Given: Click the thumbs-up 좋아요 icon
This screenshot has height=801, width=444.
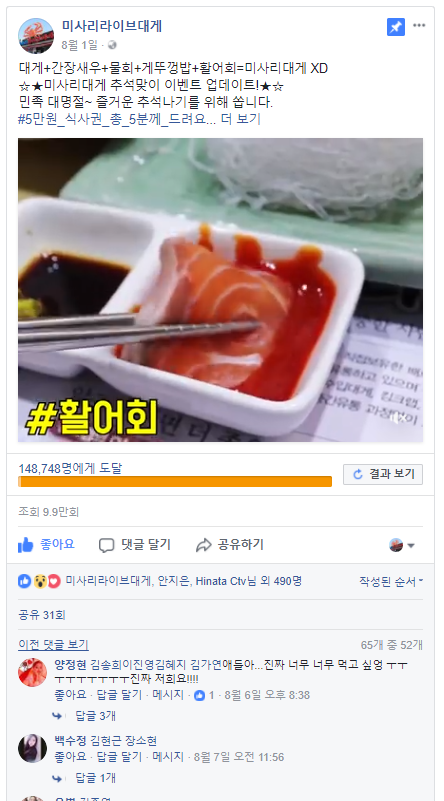Looking at the screenshot, I should [26, 545].
